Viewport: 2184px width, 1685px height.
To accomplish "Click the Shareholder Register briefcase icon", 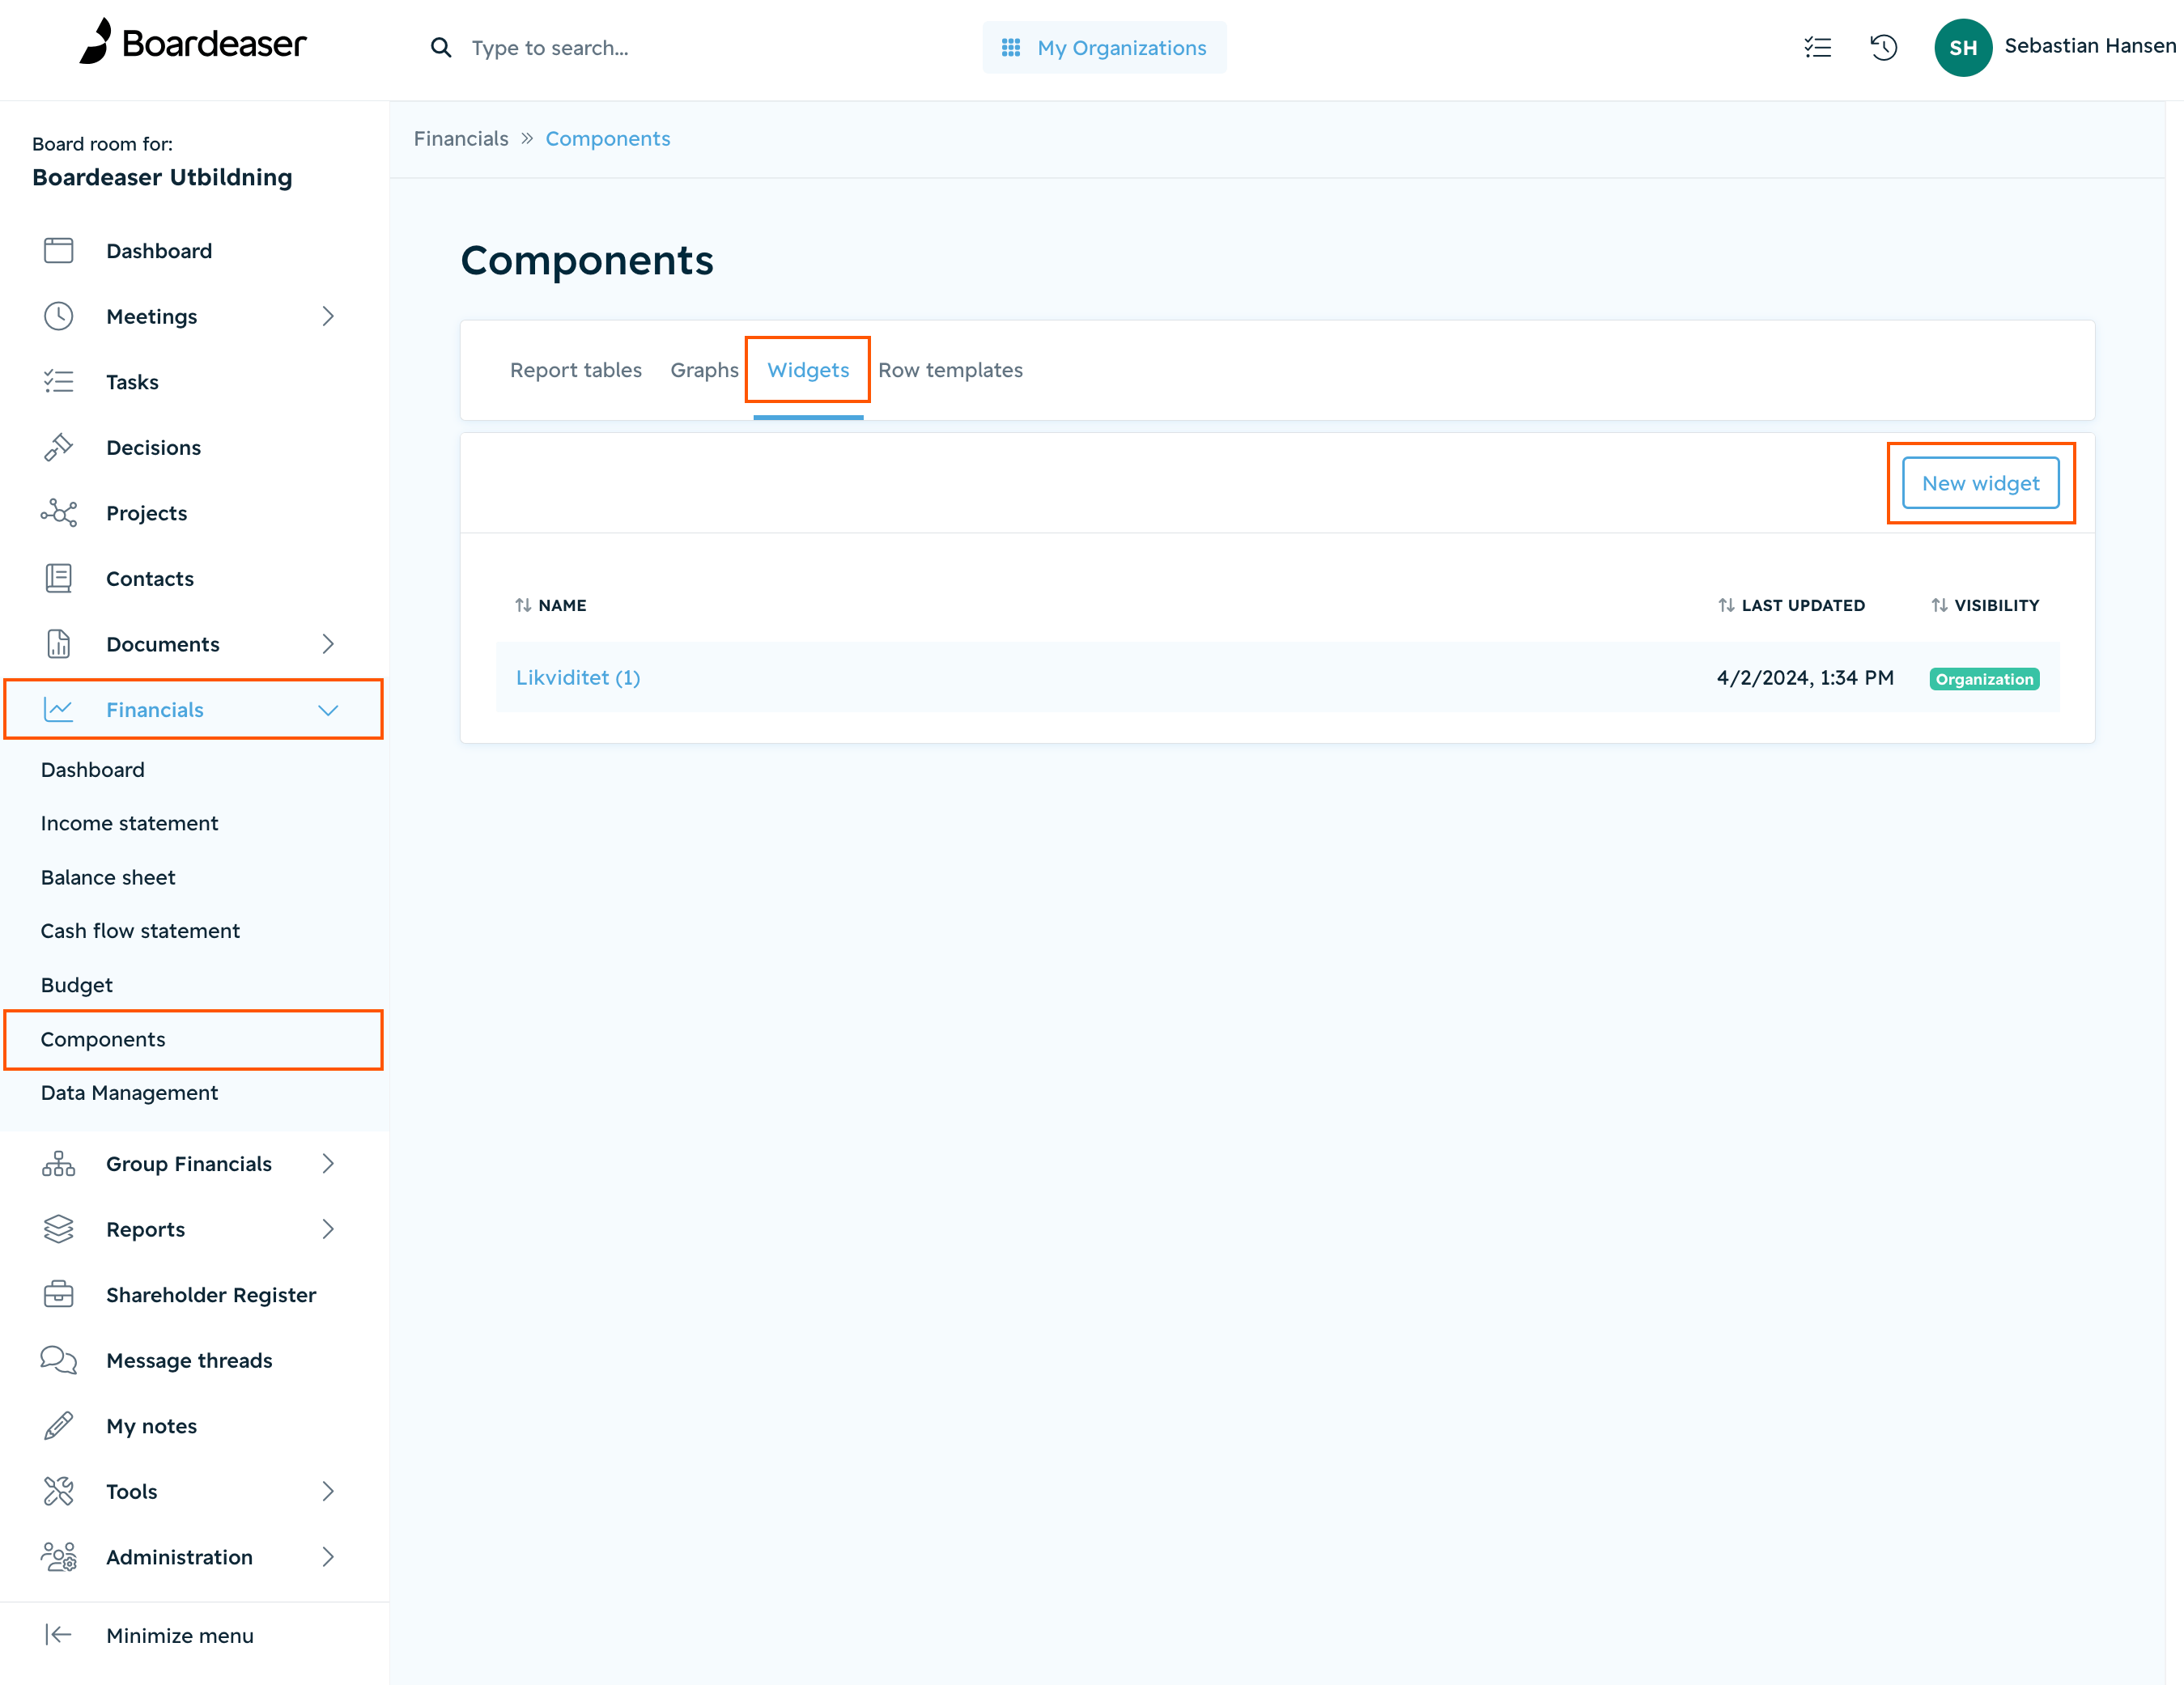I will 58,1294.
